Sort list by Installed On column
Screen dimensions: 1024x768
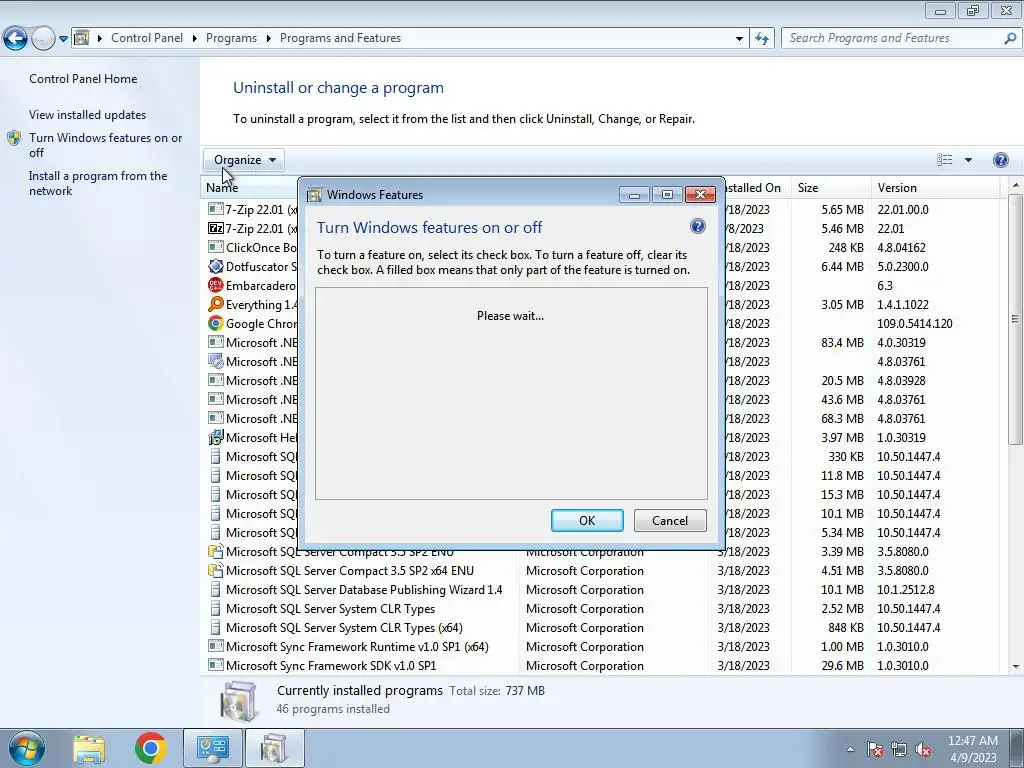pos(756,187)
